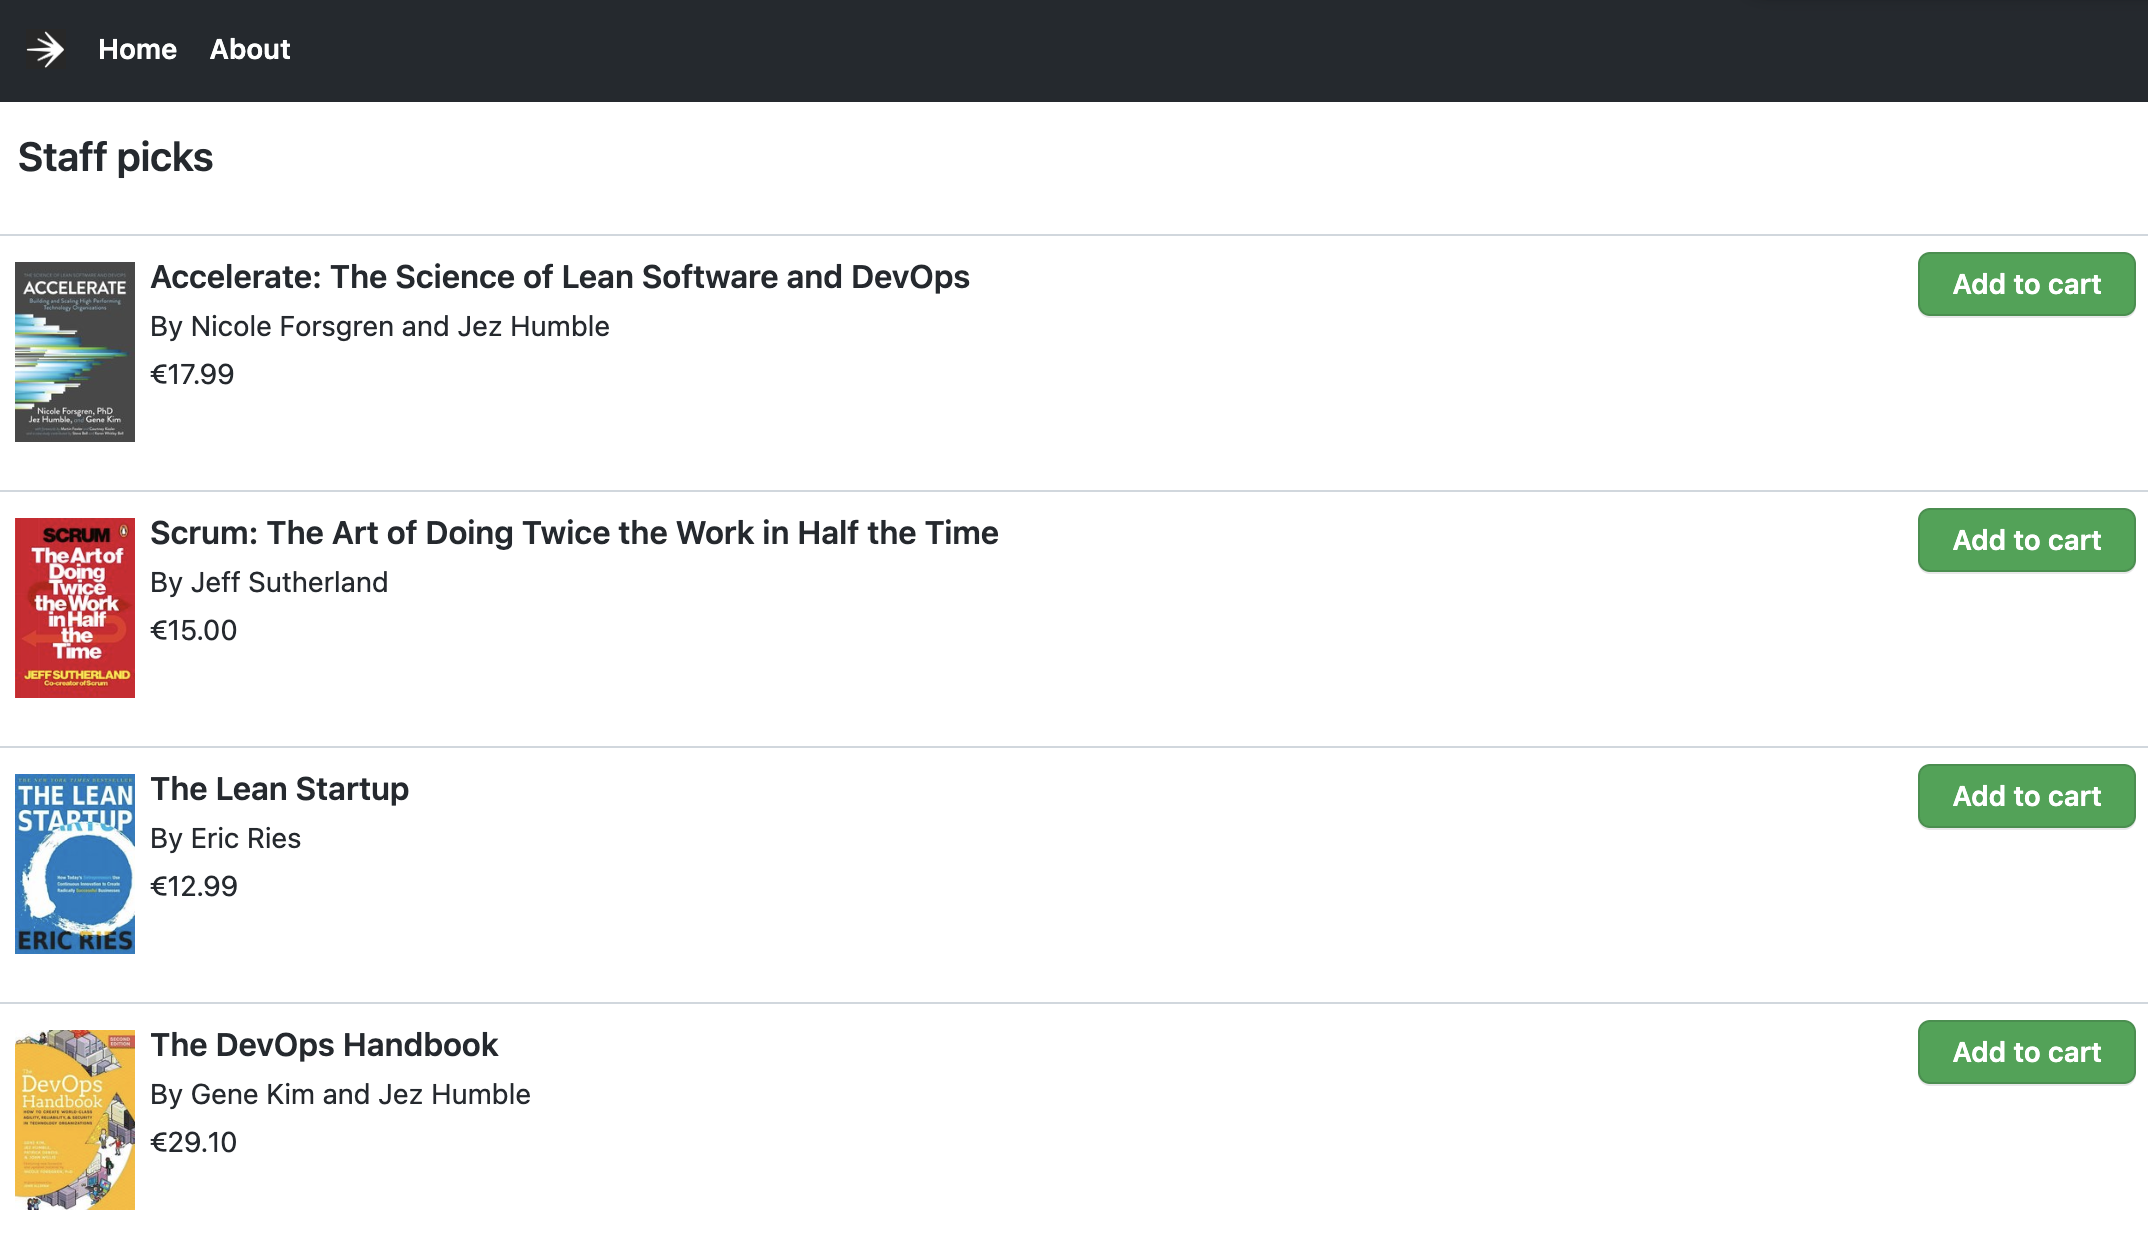Screen dimensions: 2148x1248
Task: Click 'The Lean Startup' title
Action: [x=280, y=789]
